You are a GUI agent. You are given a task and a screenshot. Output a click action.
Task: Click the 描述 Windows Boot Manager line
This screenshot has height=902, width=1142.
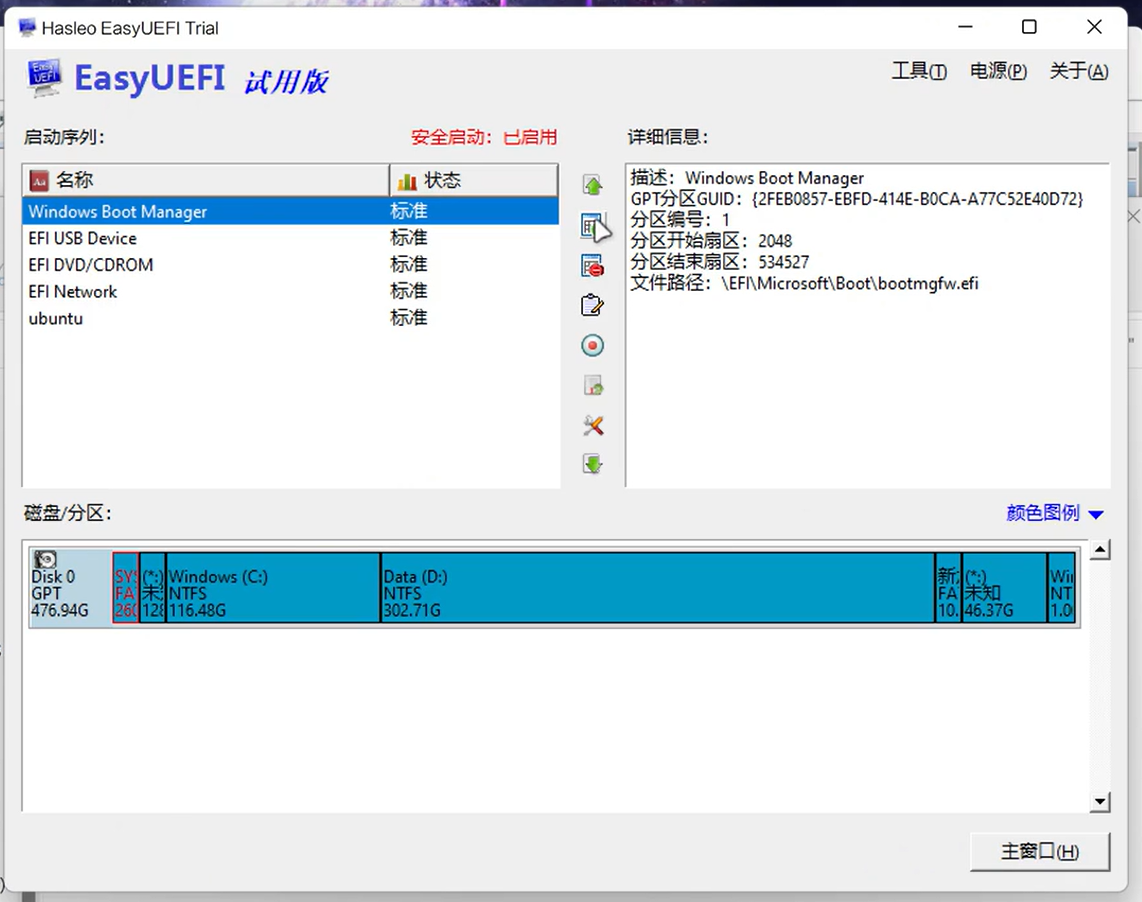747,178
